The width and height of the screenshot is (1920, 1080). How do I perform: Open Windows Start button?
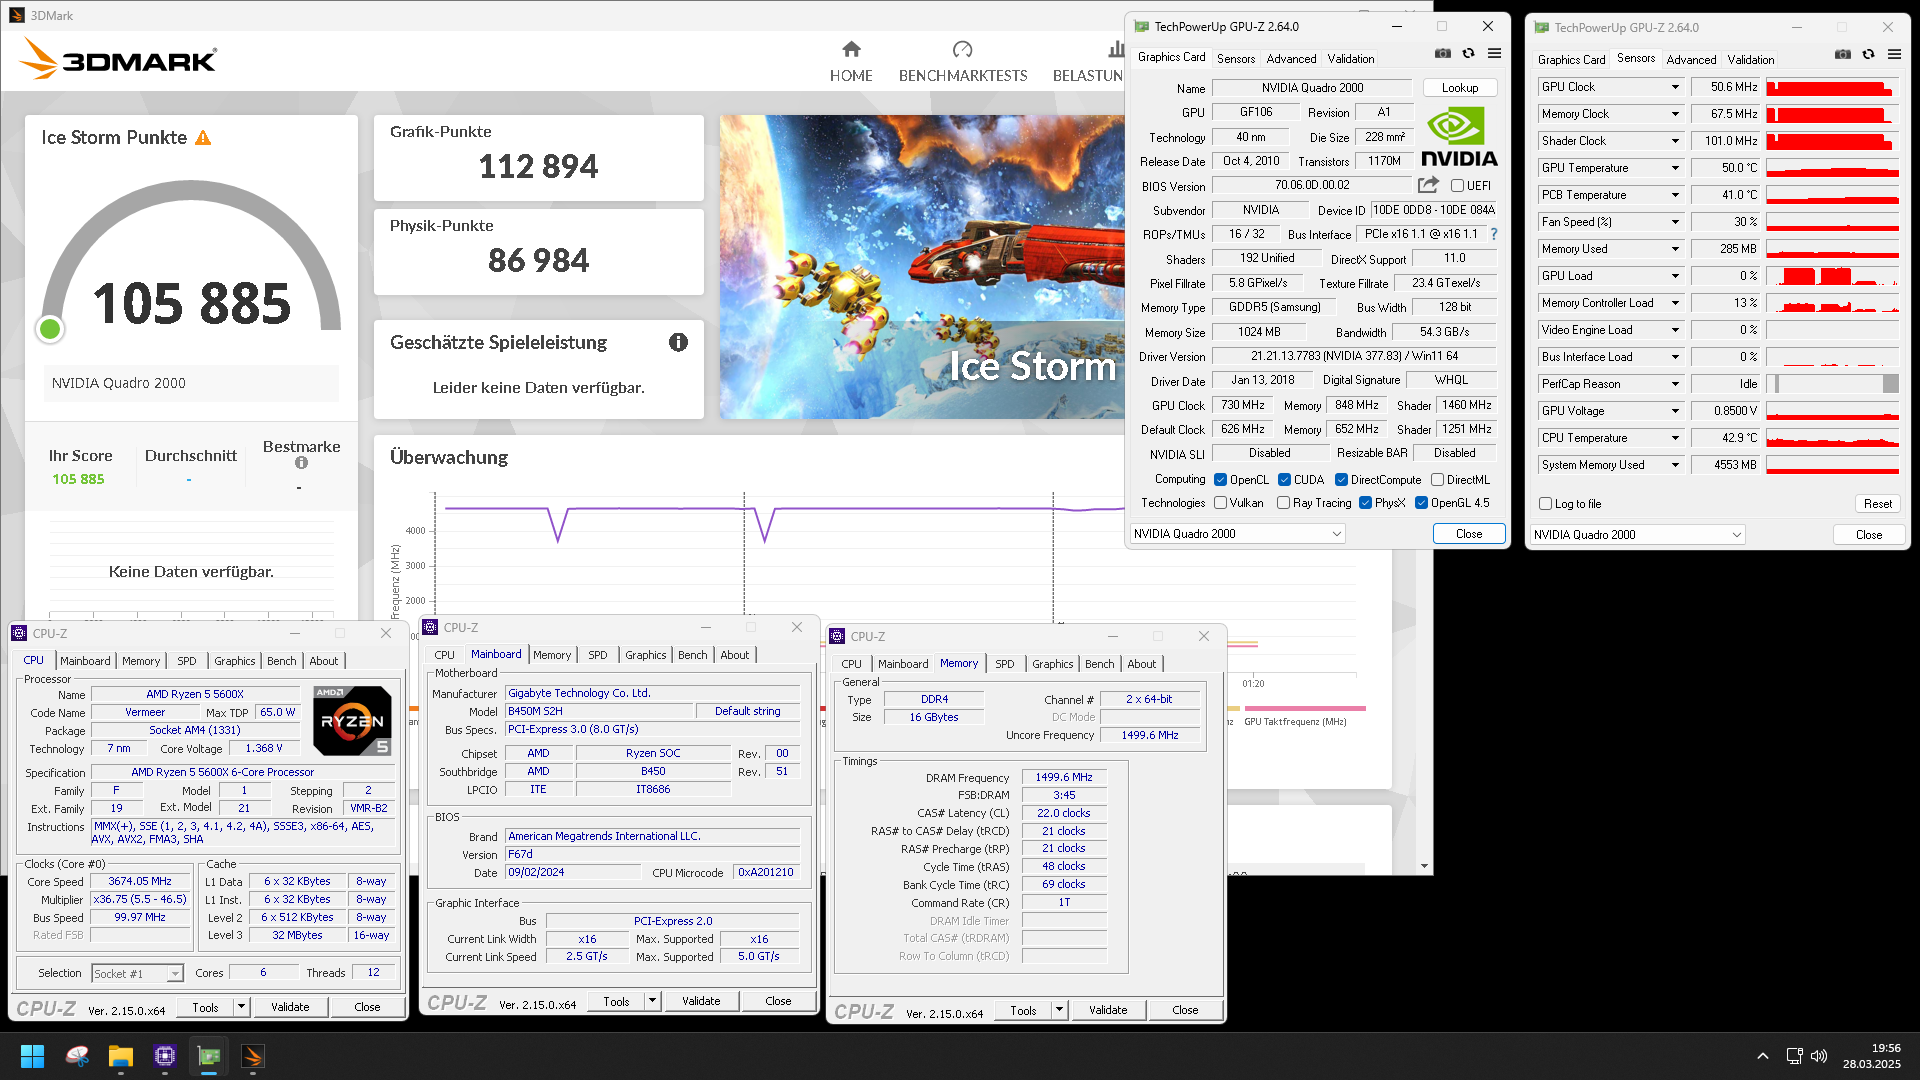click(x=32, y=1056)
